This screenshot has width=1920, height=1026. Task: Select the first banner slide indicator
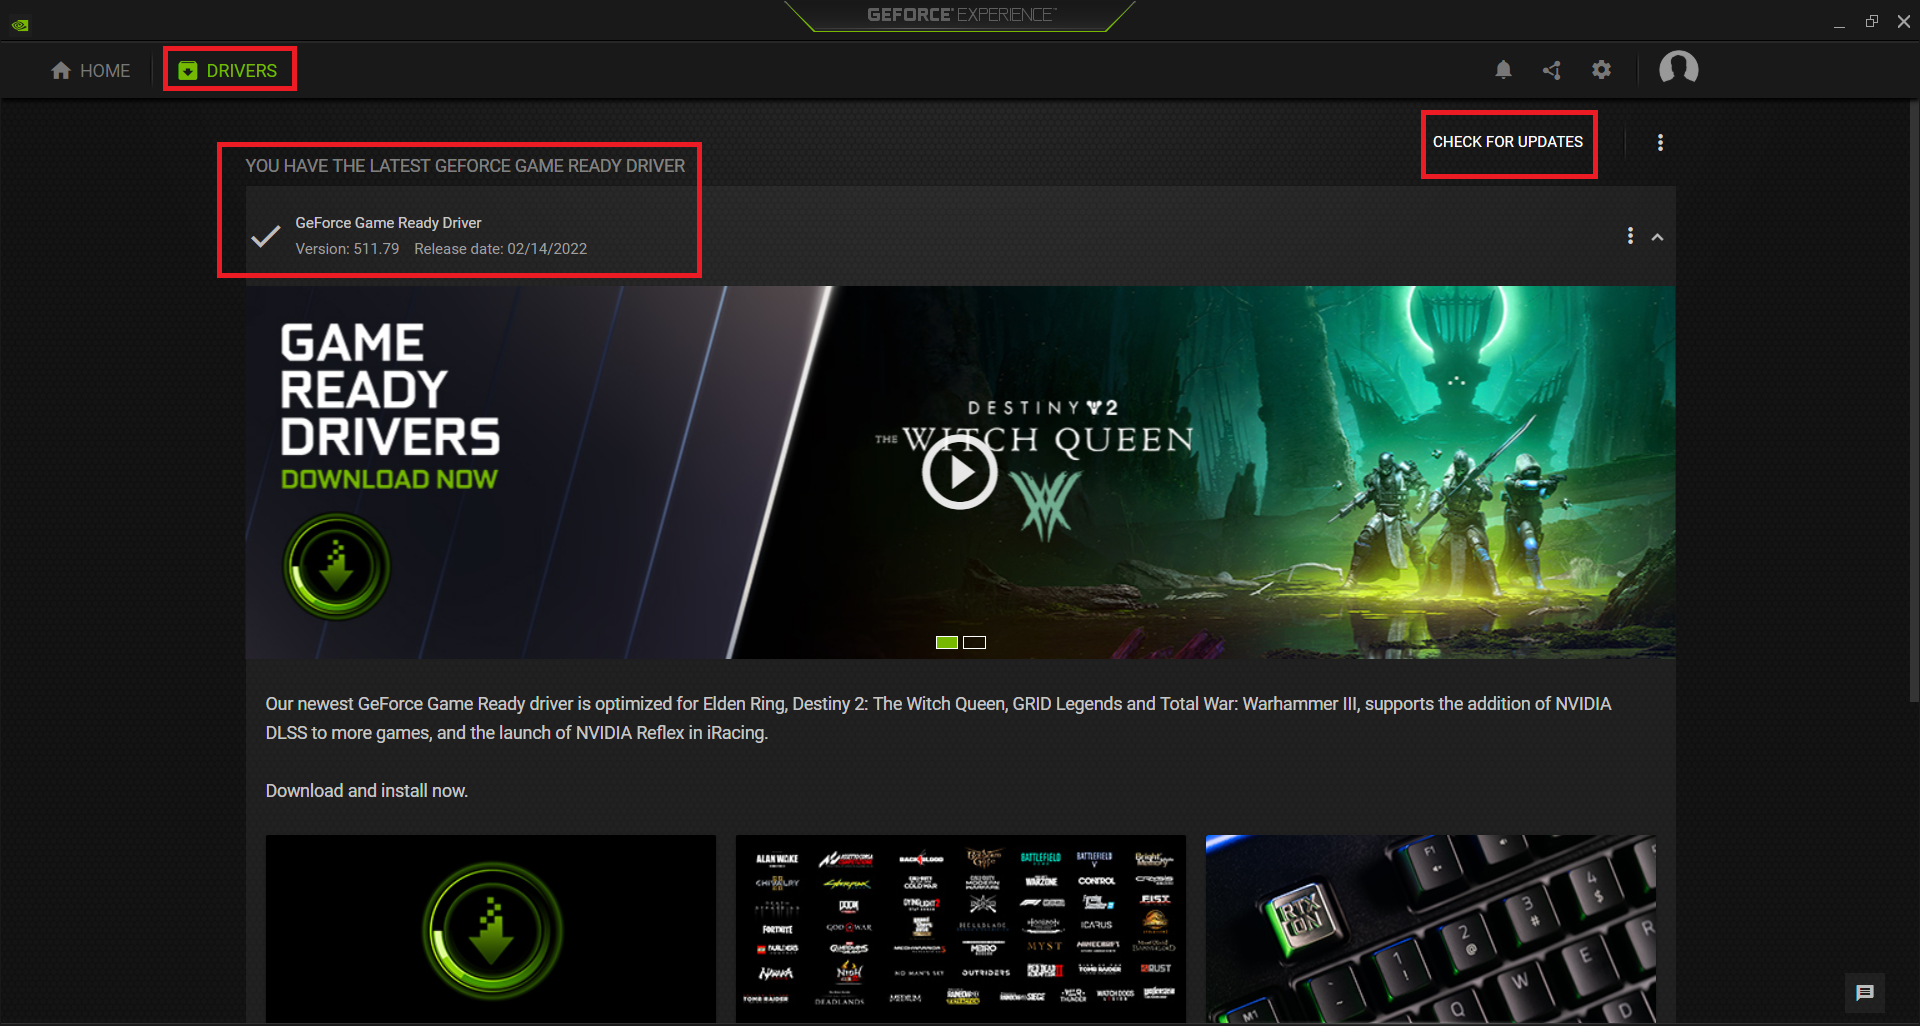[x=947, y=642]
